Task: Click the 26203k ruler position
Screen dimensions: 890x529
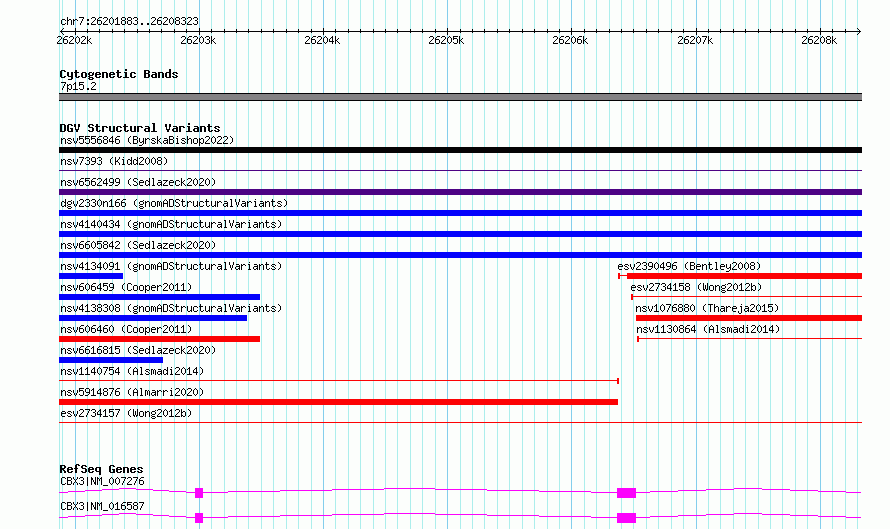Action: pyautogui.click(x=198, y=40)
